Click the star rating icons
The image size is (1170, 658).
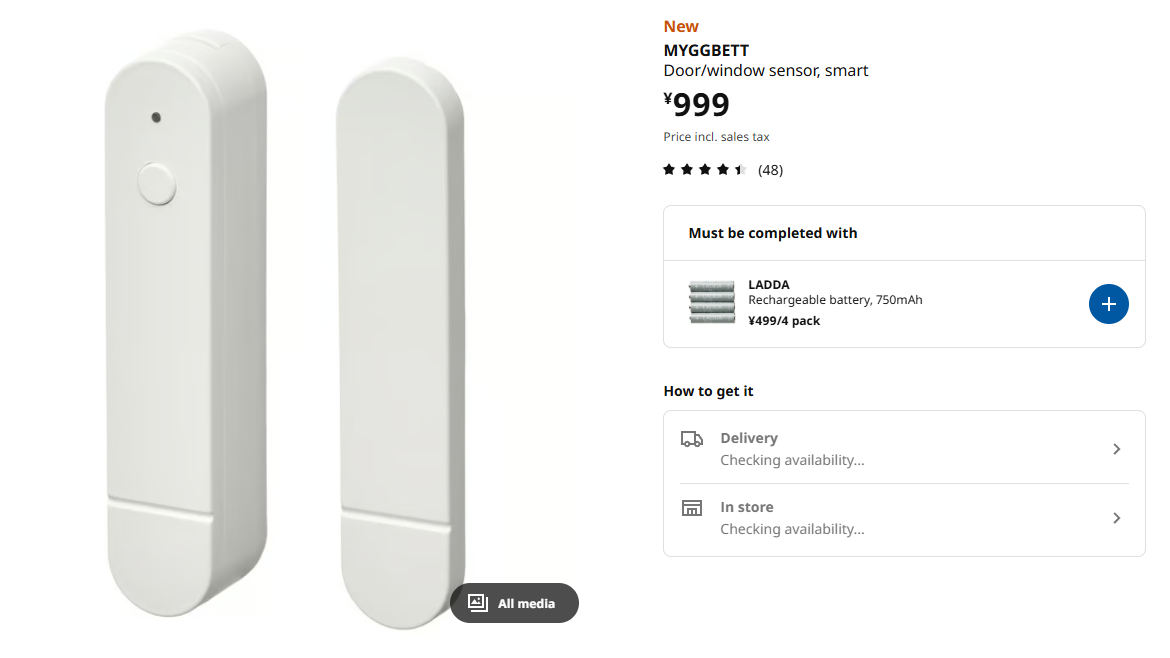point(705,170)
